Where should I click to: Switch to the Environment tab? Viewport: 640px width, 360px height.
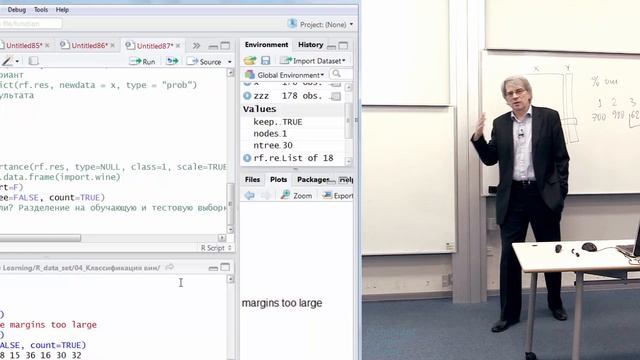pos(266,44)
